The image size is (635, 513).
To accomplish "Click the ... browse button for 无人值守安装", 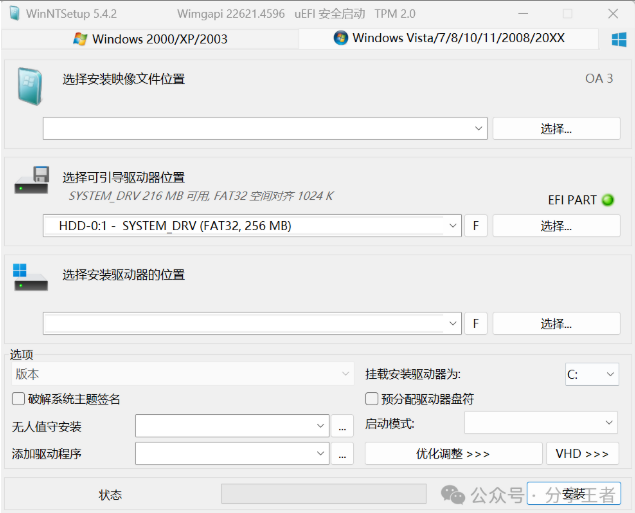I will (x=342, y=427).
